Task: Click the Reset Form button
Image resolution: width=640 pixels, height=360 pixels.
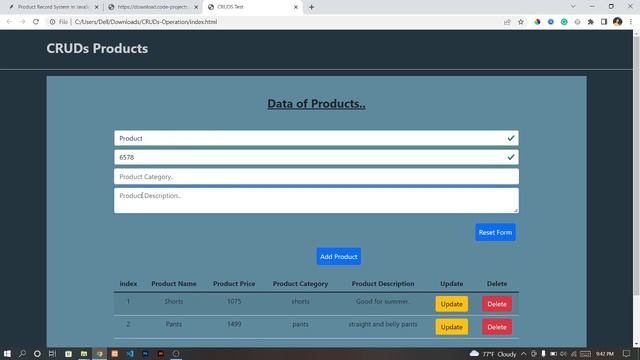Action: pos(495,232)
